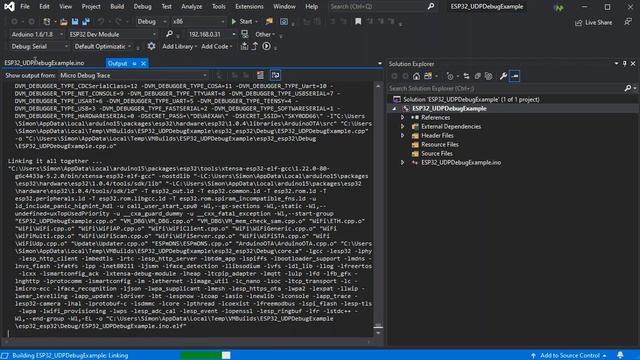
Task: Pin the Solution Explorer panel
Action: [x=624, y=64]
